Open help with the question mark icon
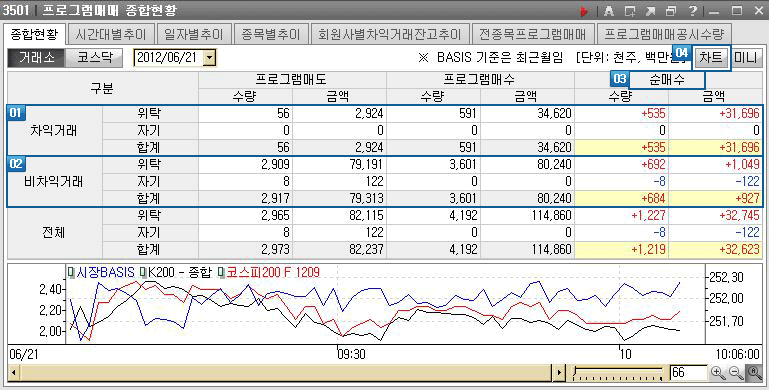This screenshot has height=390, width=769. point(692,10)
